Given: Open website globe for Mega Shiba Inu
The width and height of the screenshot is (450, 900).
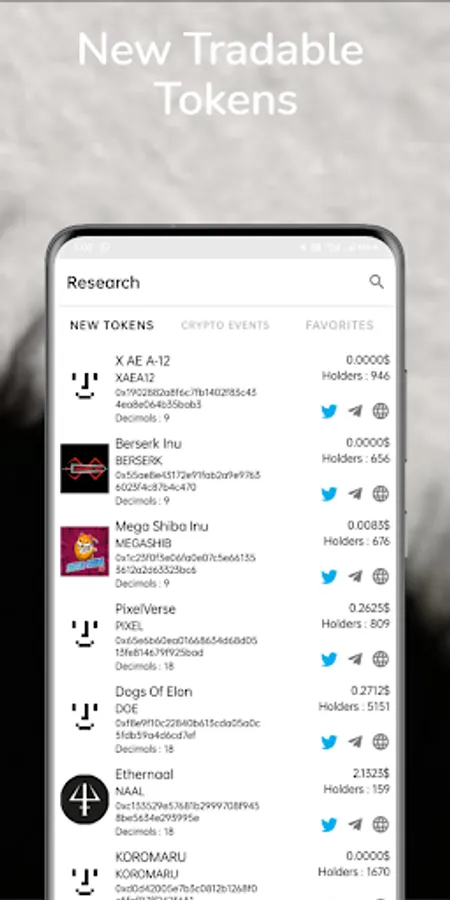Looking at the screenshot, I should click(x=381, y=576).
